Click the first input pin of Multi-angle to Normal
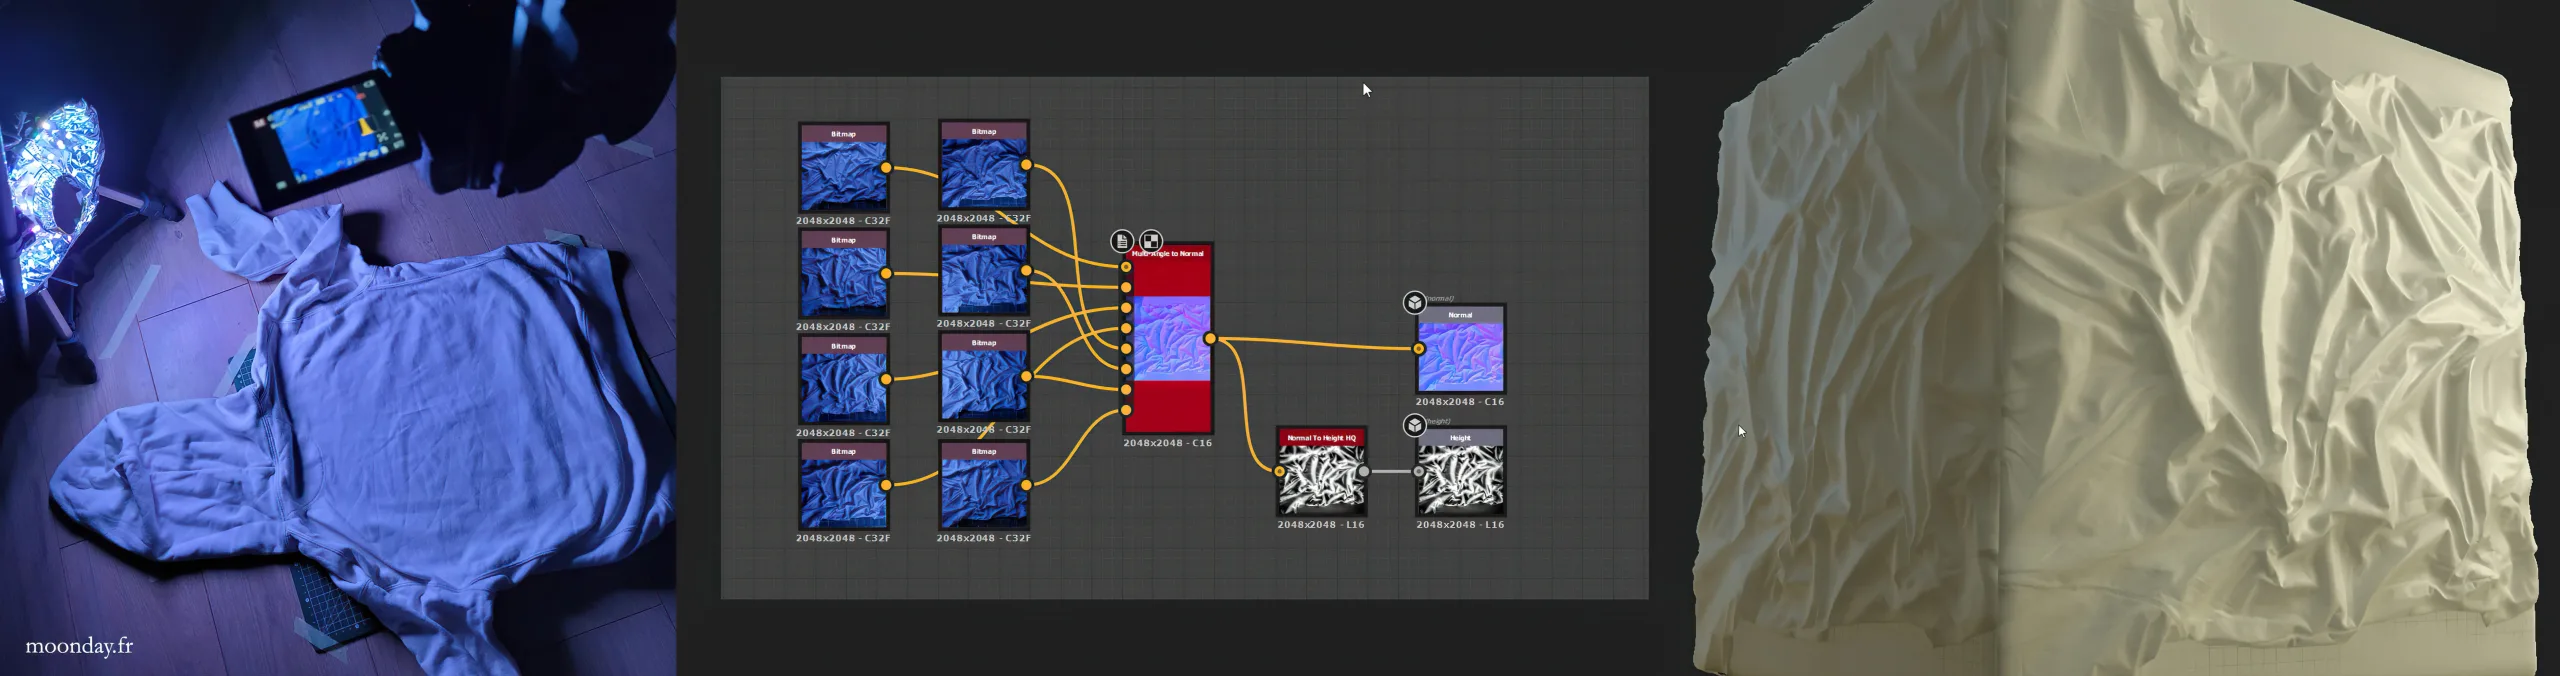The image size is (2560, 676). pyautogui.click(x=1126, y=267)
